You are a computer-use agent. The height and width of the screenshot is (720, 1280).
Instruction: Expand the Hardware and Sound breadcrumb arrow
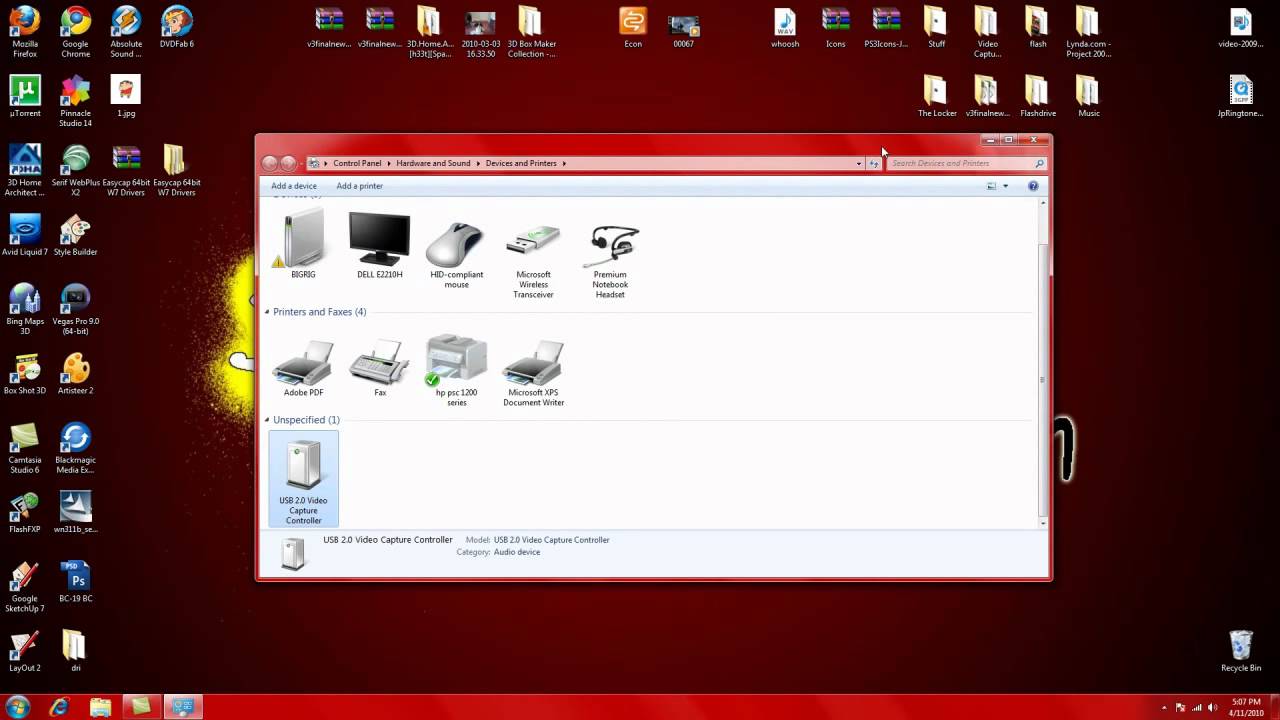478,163
